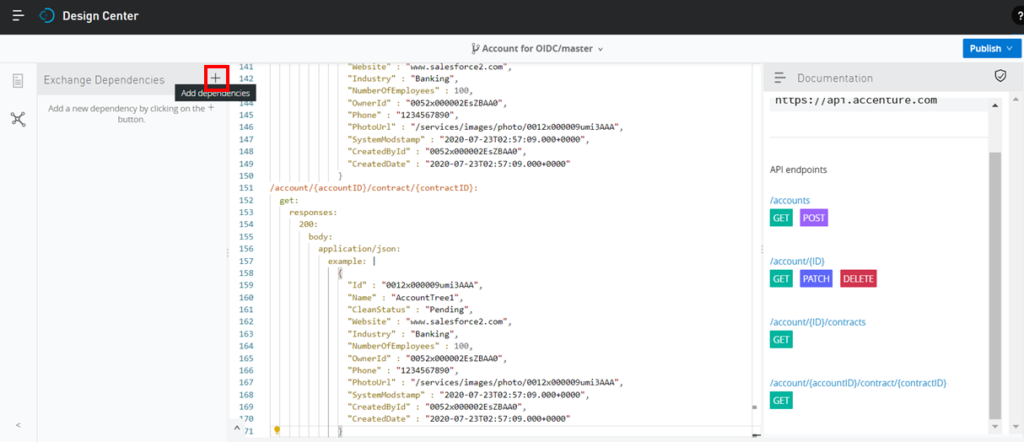Image resolution: width=1024 pixels, height=442 pixels.
Task: Click the POST button under /accounts
Action: click(814, 218)
